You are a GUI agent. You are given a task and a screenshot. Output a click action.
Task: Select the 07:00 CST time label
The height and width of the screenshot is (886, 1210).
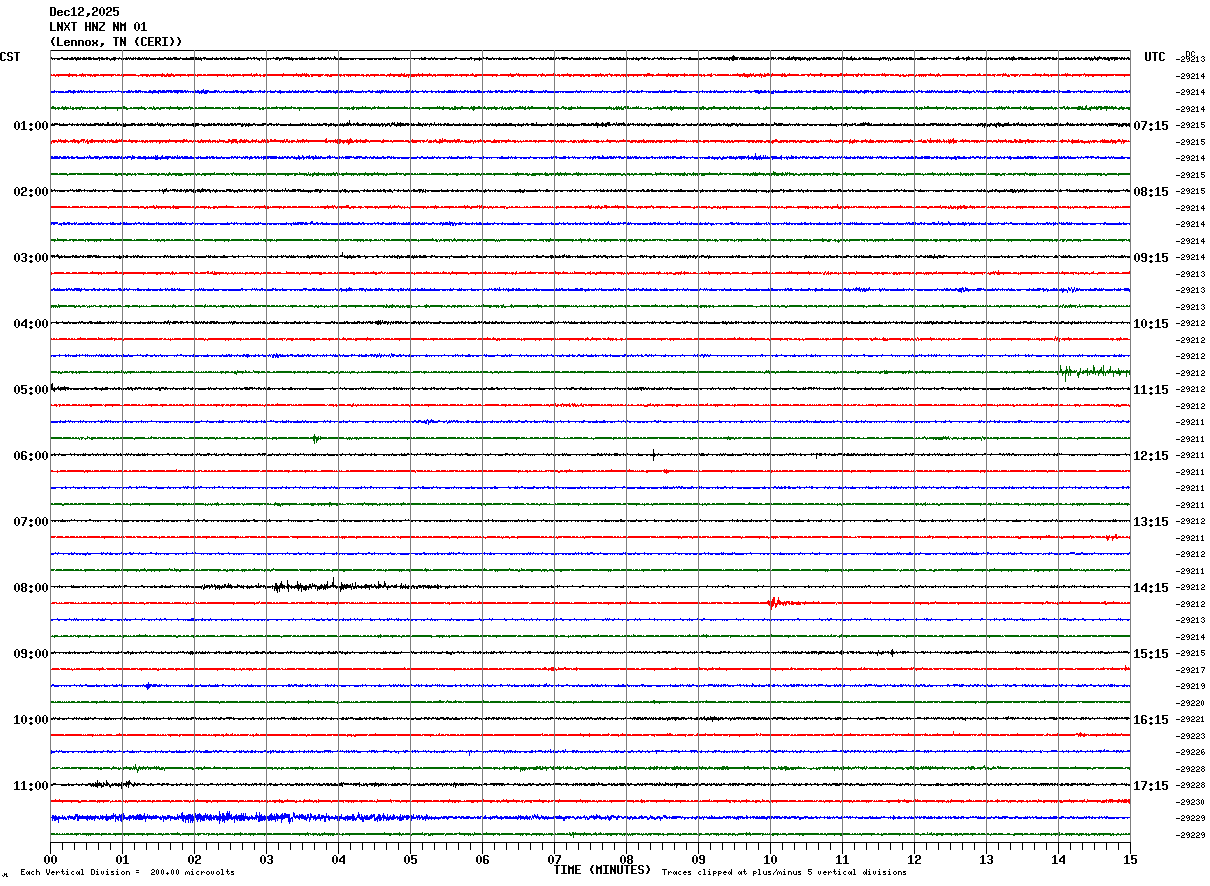[x=31, y=522]
